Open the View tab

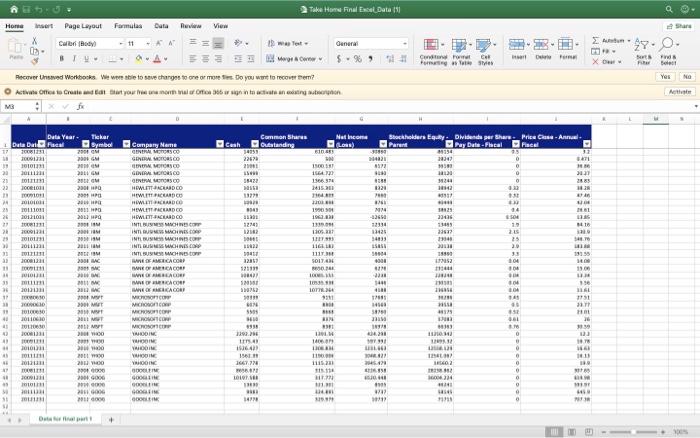[x=221, y=26]
